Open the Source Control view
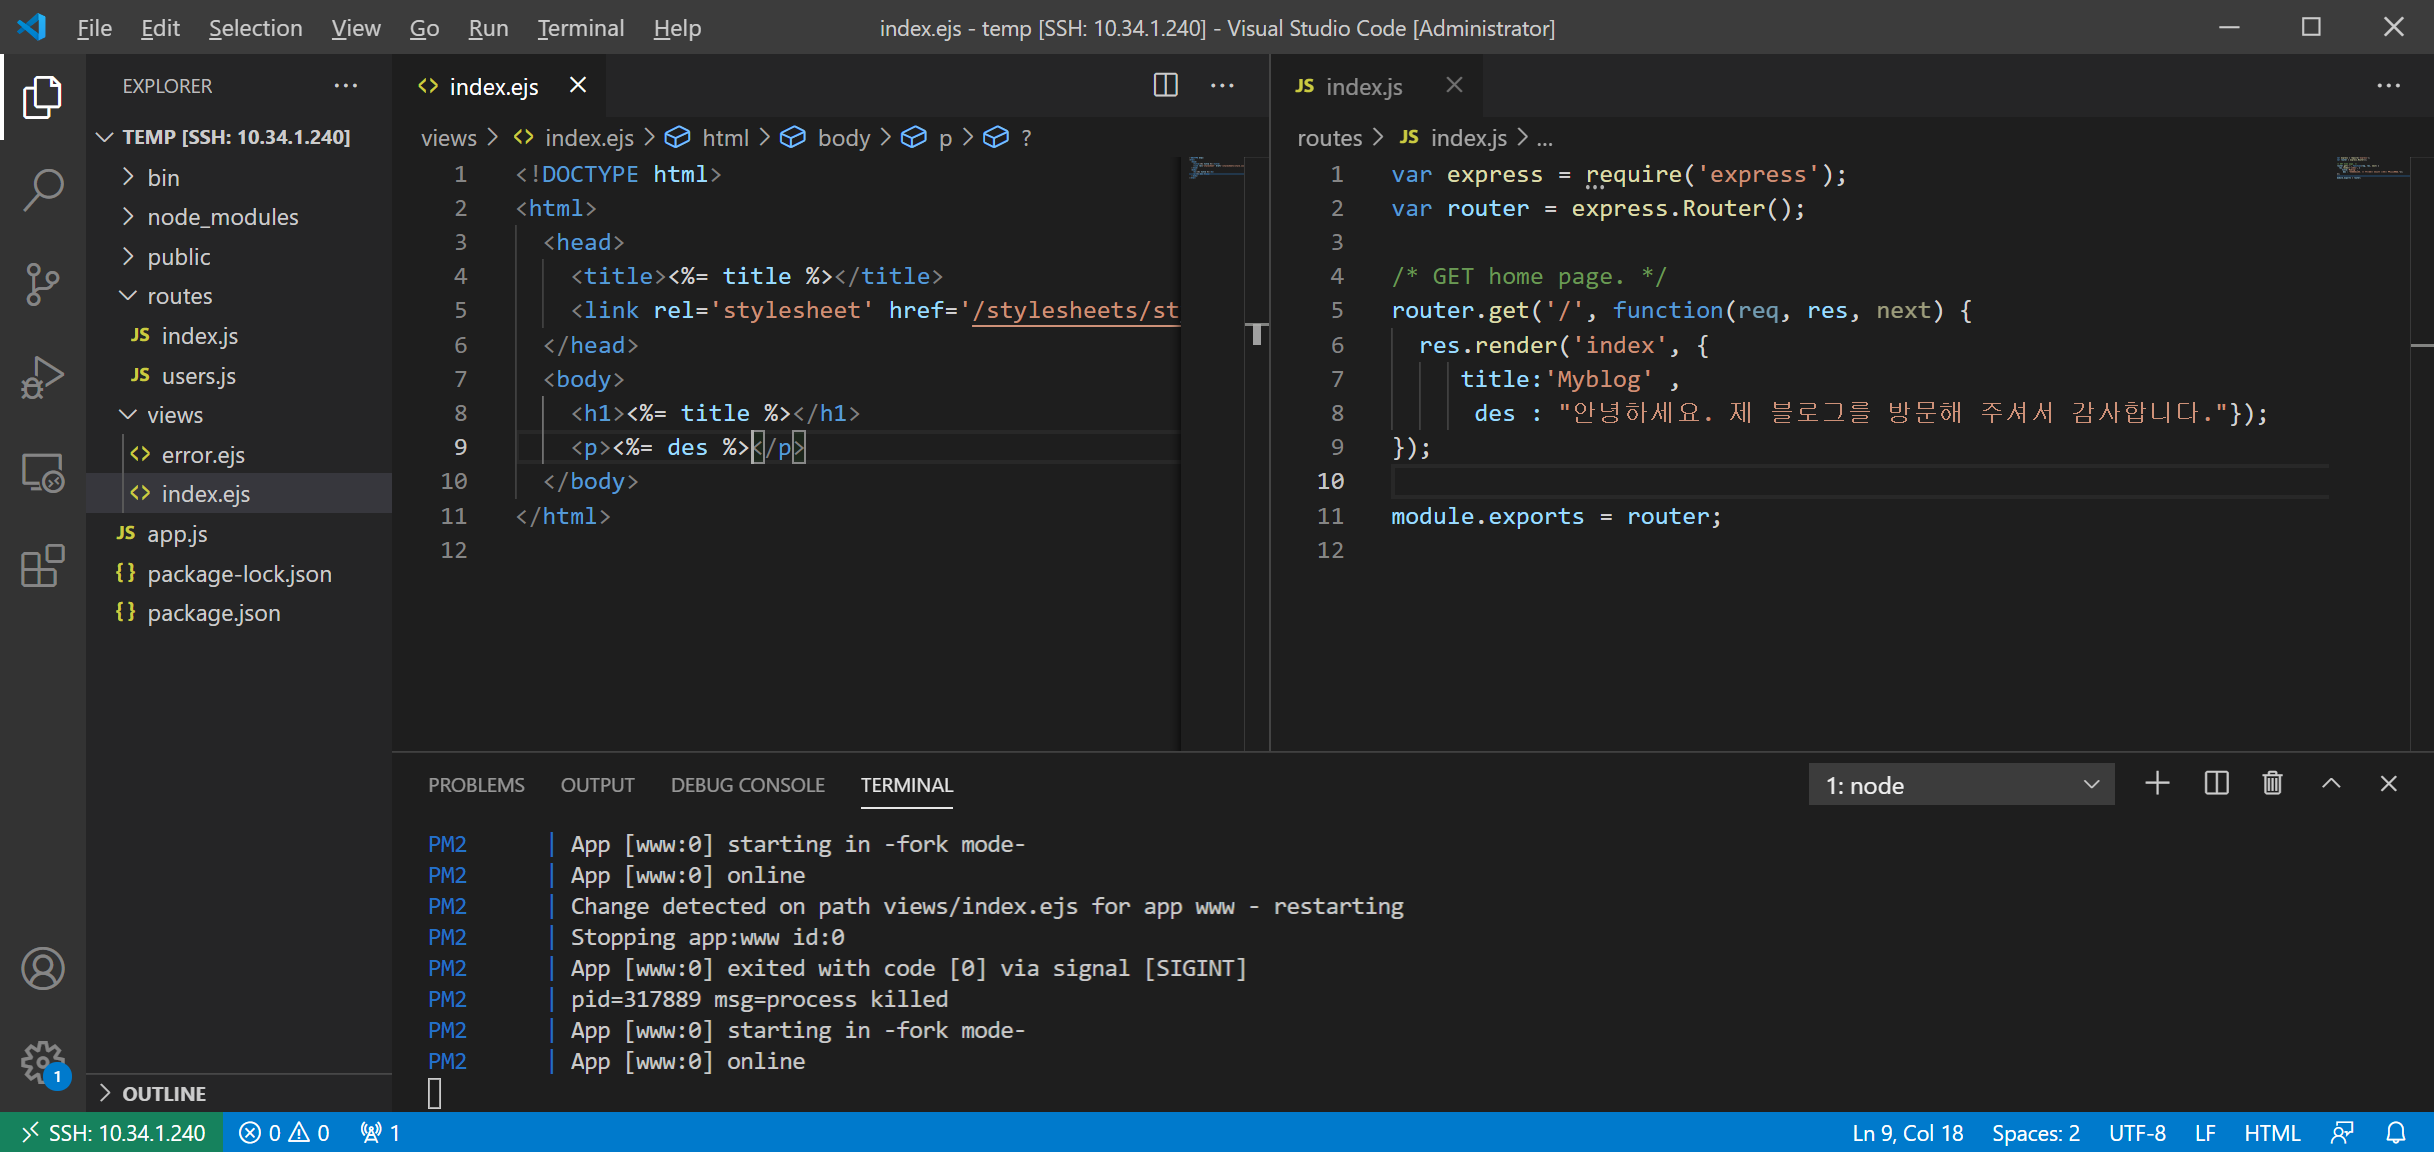 pos(43,284)
